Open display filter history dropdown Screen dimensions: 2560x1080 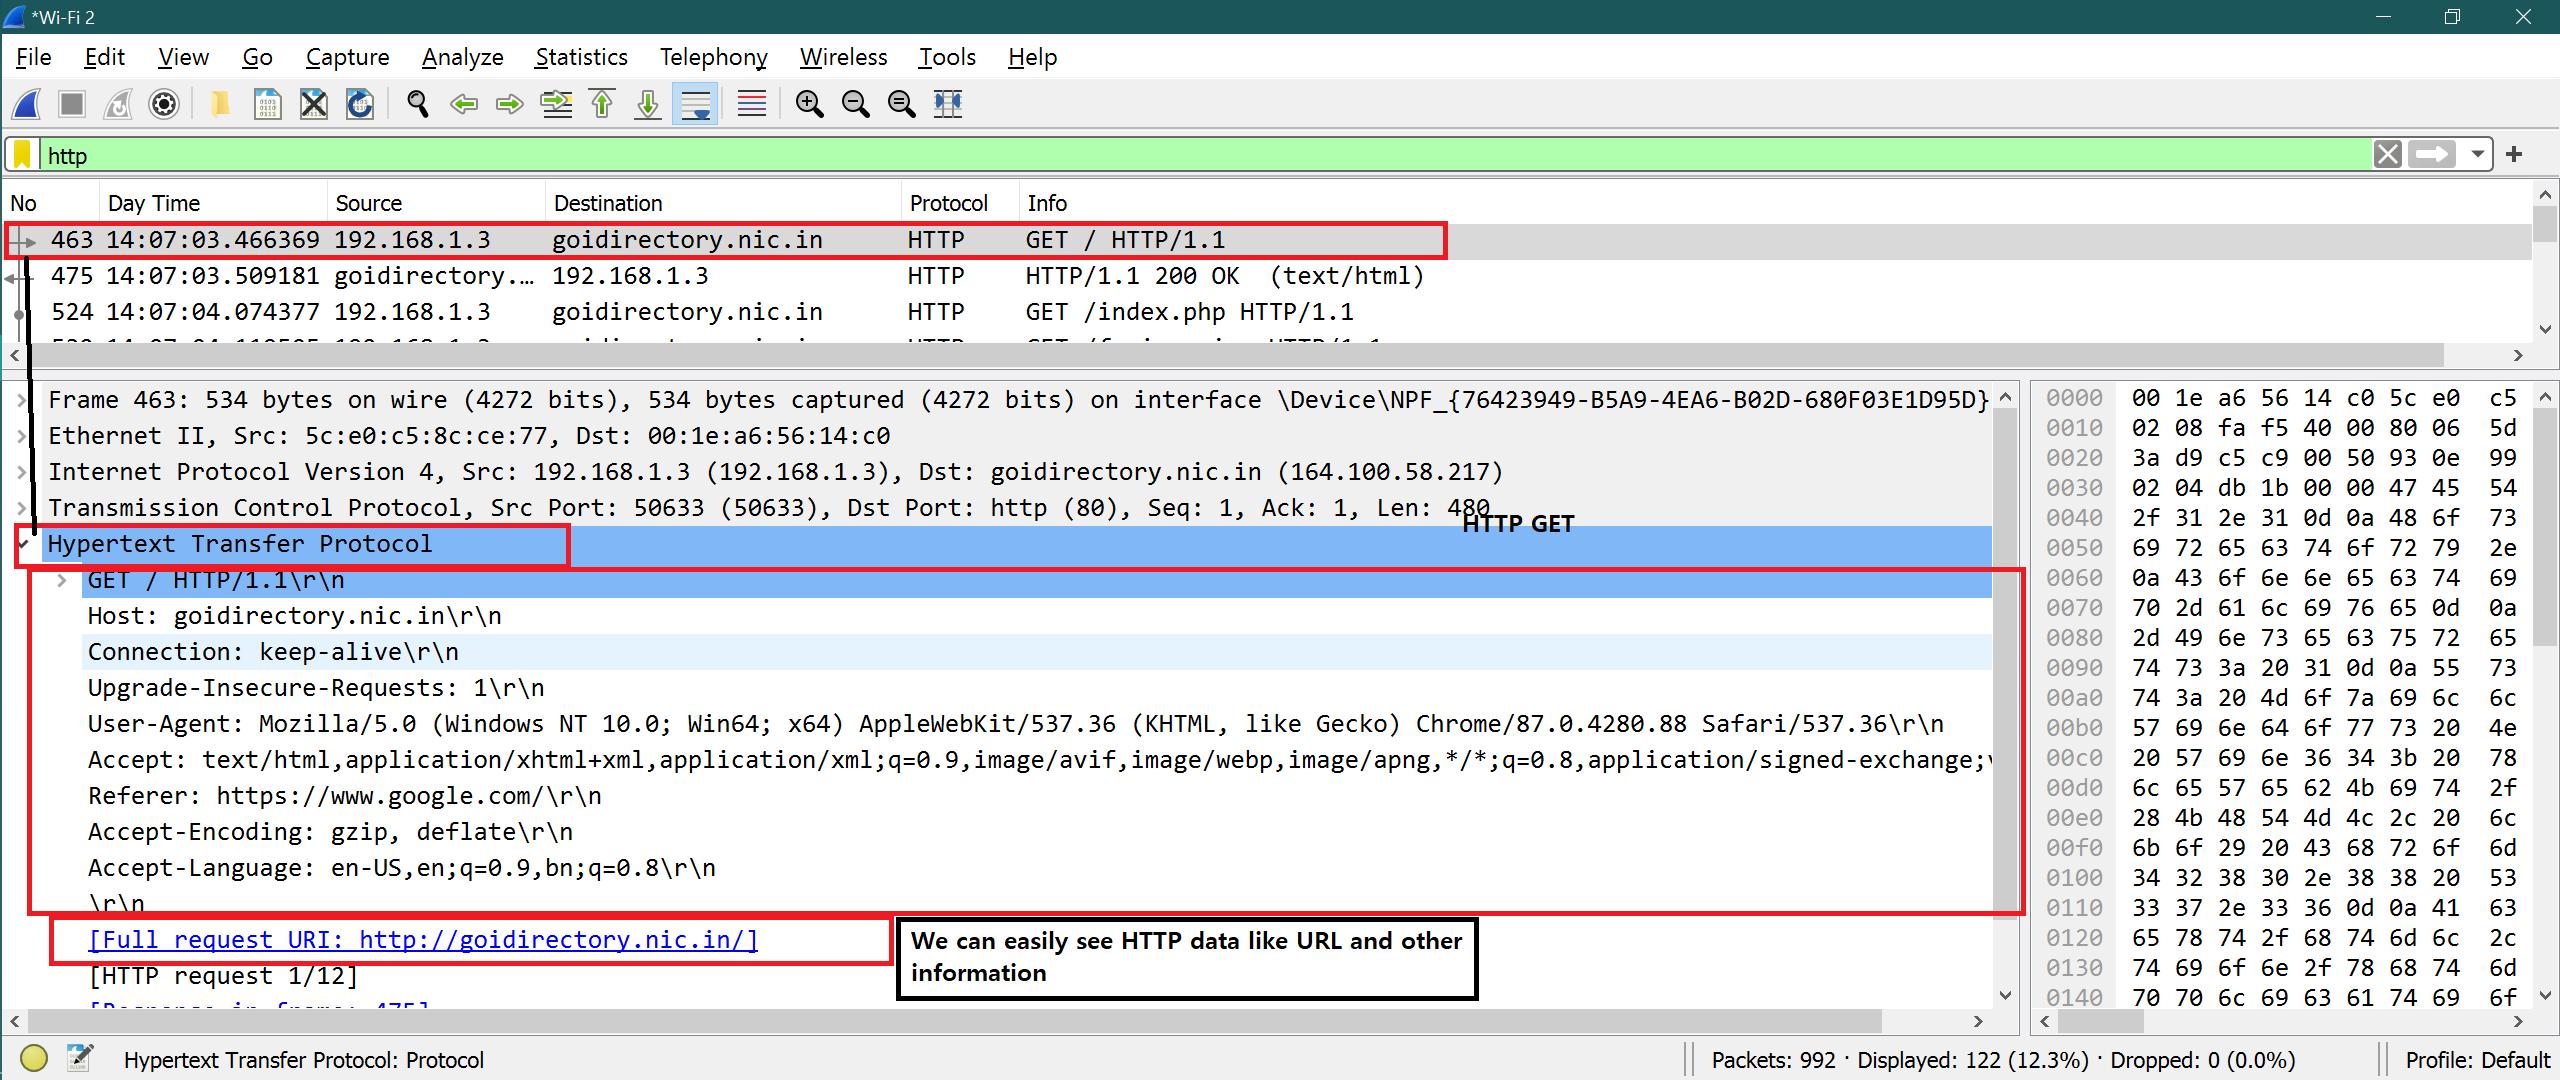click(x=2477, y=155)
